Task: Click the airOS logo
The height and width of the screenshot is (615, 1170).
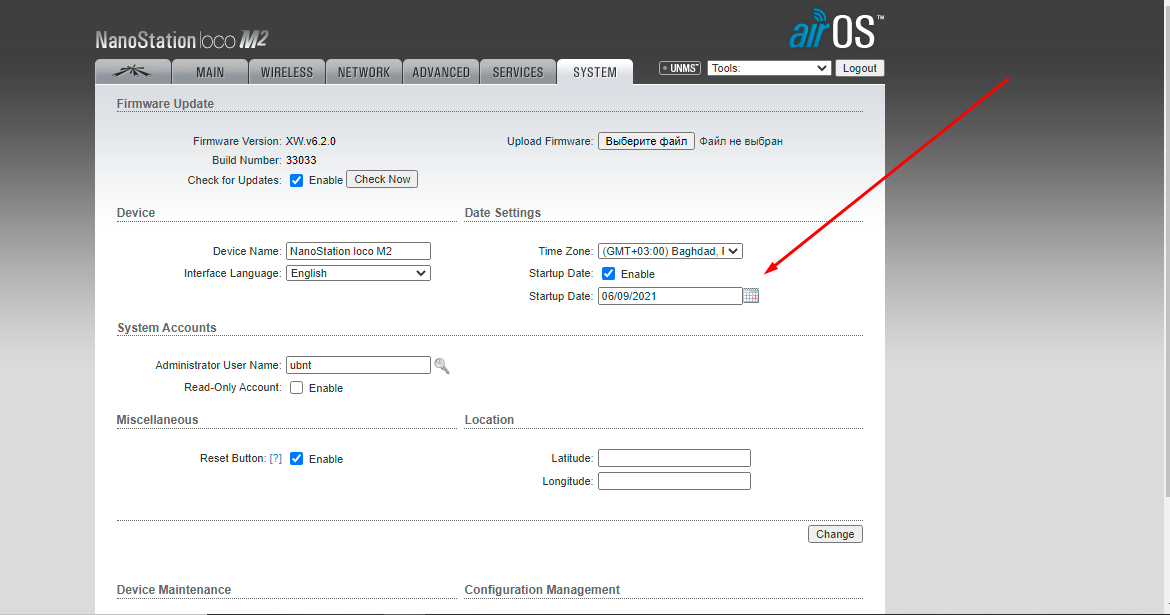Action: (834, 32)
